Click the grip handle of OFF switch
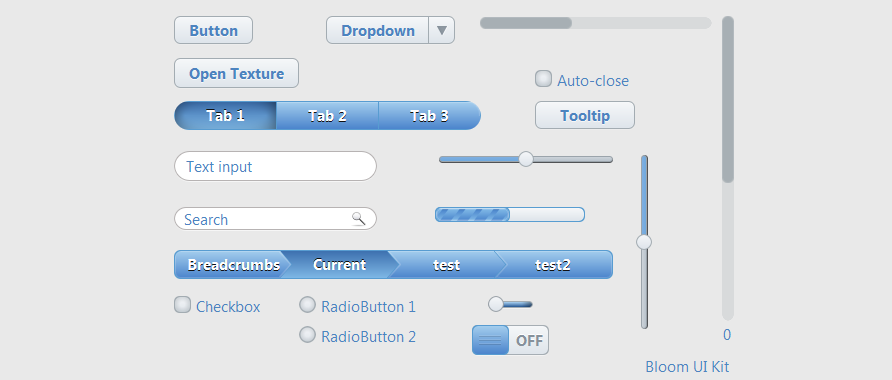Viewport: 892px width, 380px height. (490, 340)
